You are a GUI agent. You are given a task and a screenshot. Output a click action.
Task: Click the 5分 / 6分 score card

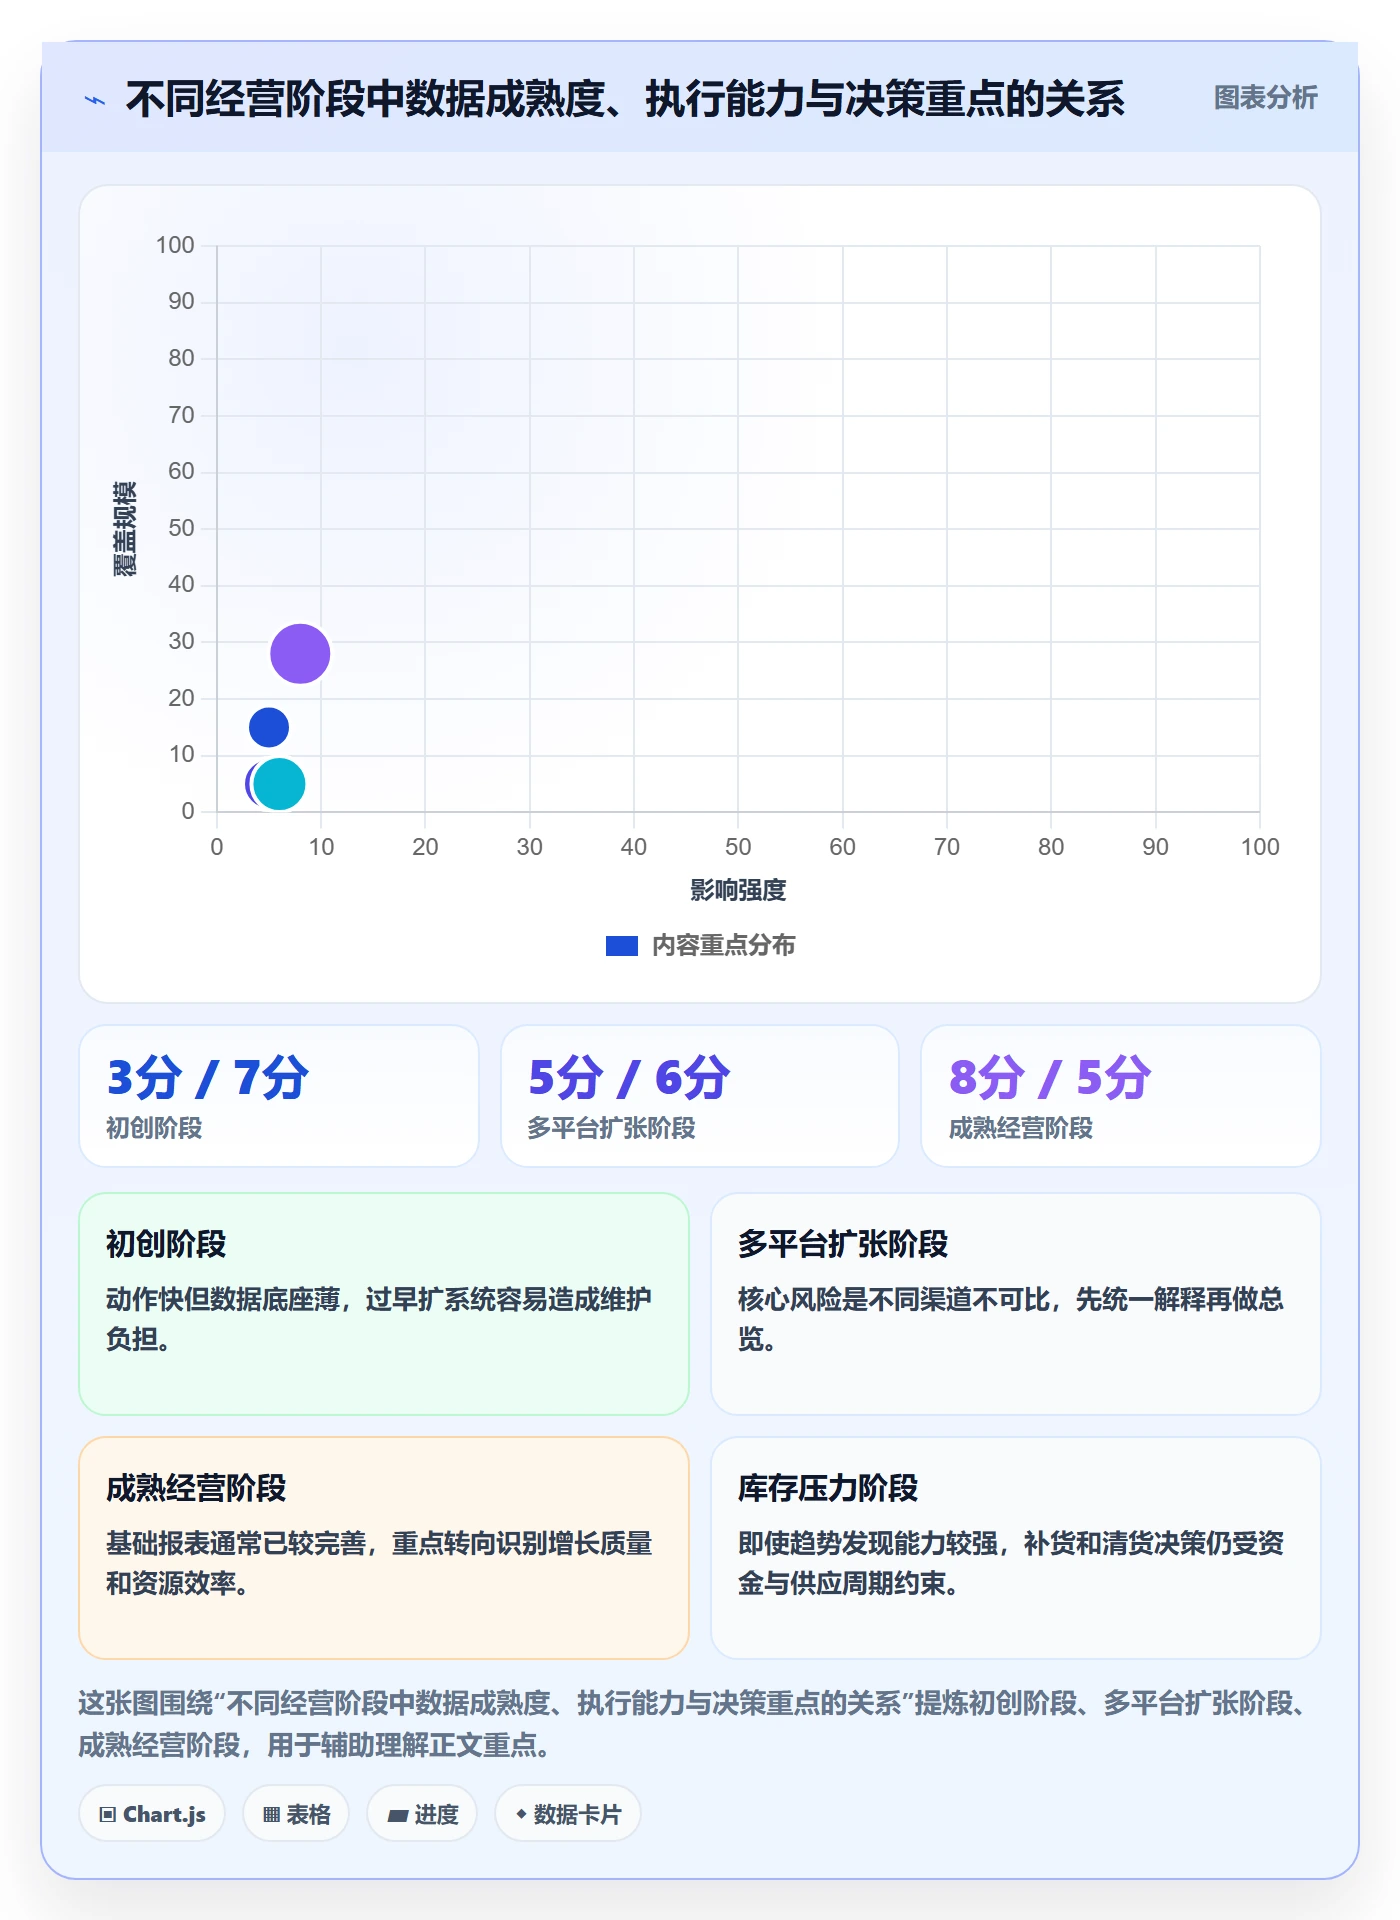[700, 1096]
